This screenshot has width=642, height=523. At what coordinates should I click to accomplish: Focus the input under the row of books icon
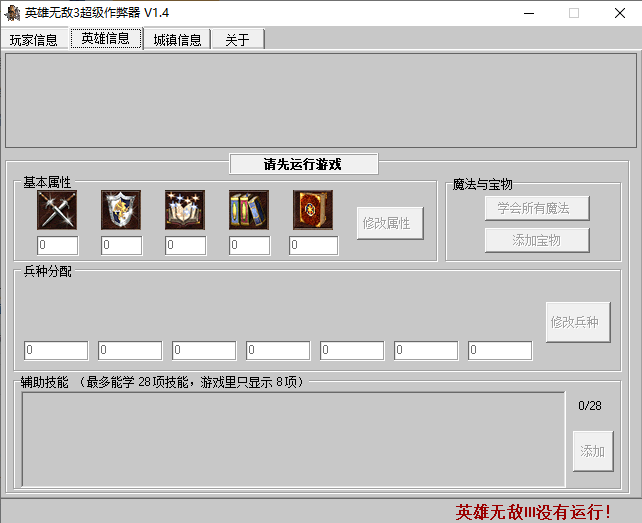(249, 245)
